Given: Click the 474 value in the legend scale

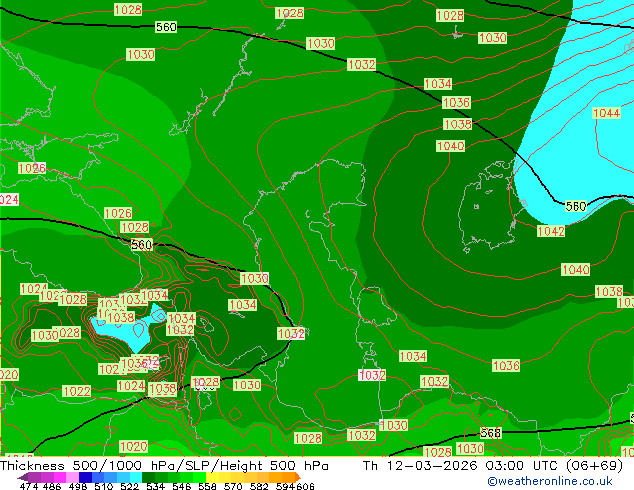Looking at the screenshot, I should click(29, 486).
